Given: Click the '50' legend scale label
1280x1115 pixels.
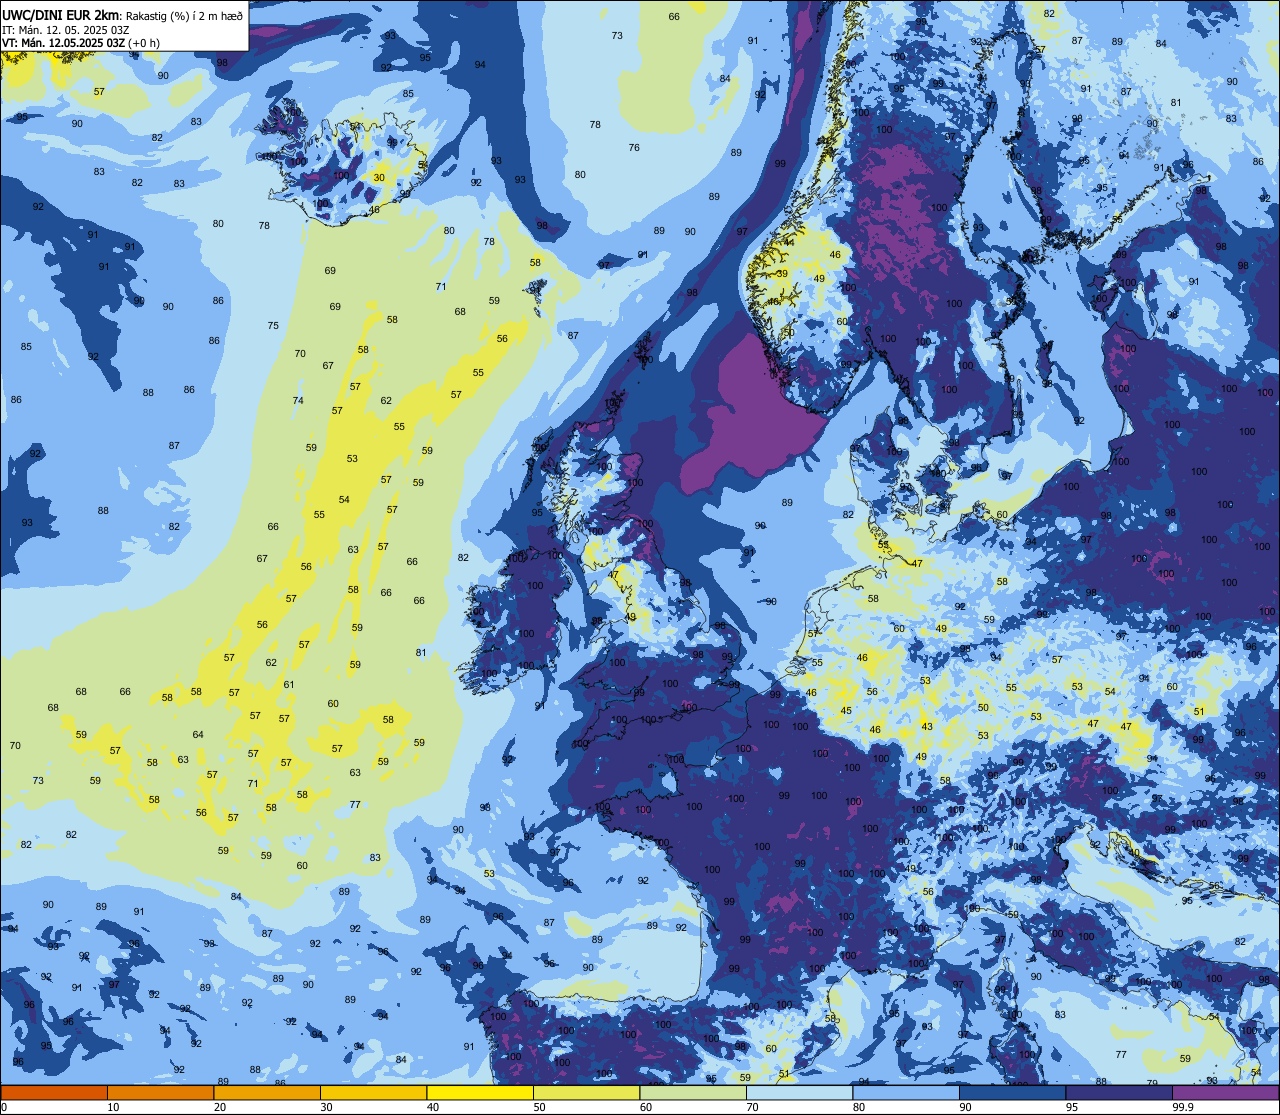Looking at the screenshot, I should click(539, 1107).
